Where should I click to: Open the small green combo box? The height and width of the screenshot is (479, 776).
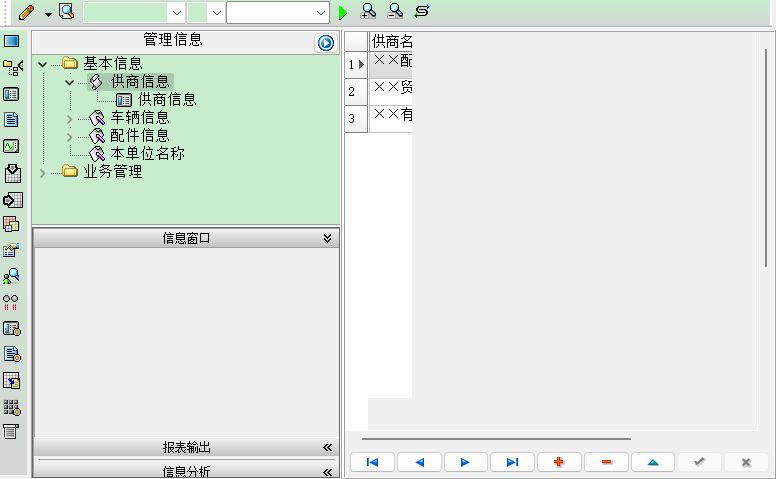point(206,13)
